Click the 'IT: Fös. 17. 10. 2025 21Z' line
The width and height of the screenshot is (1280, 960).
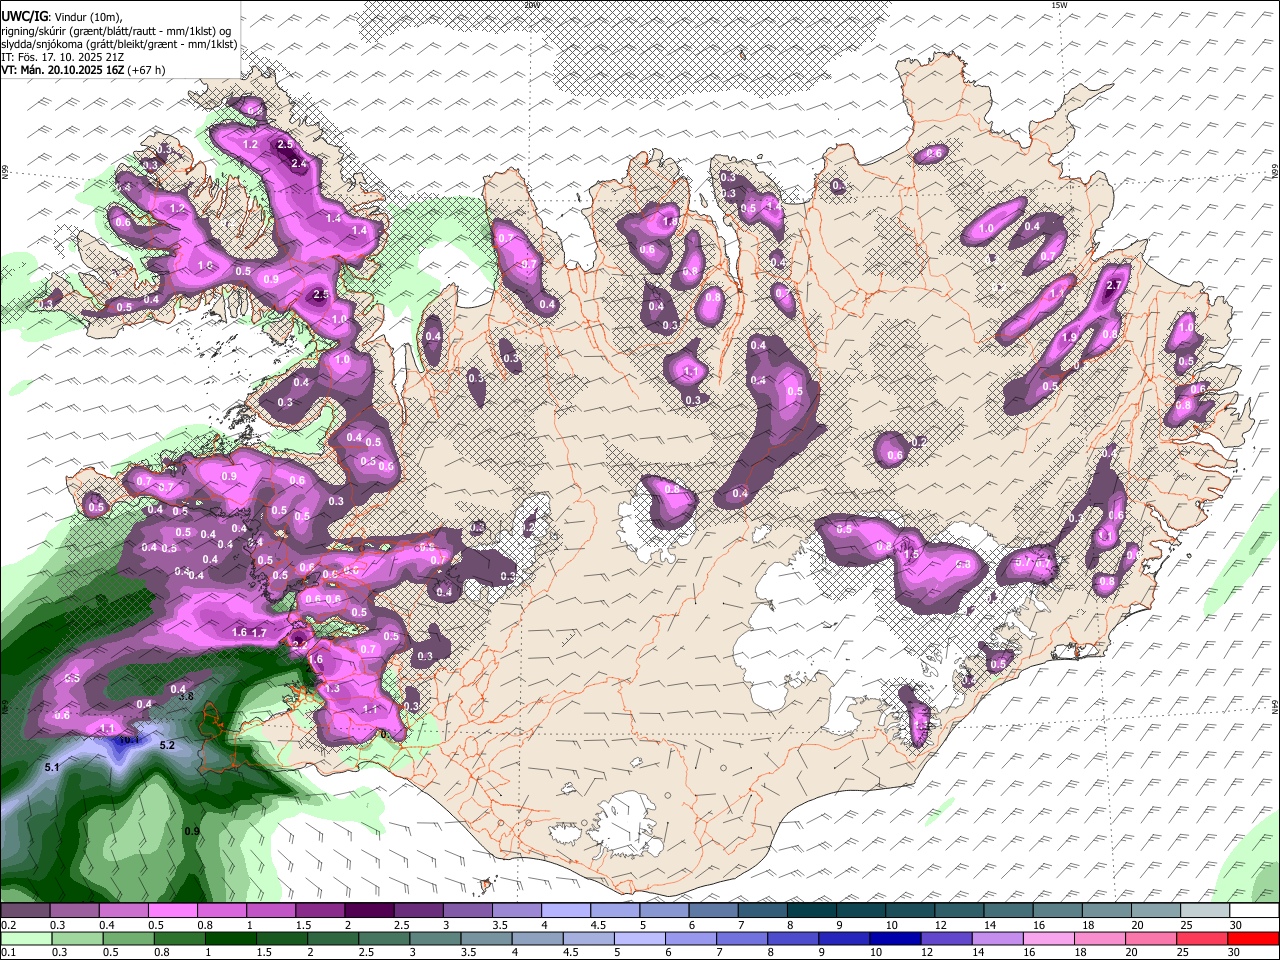pyautogui.click(x=62, y=57)
